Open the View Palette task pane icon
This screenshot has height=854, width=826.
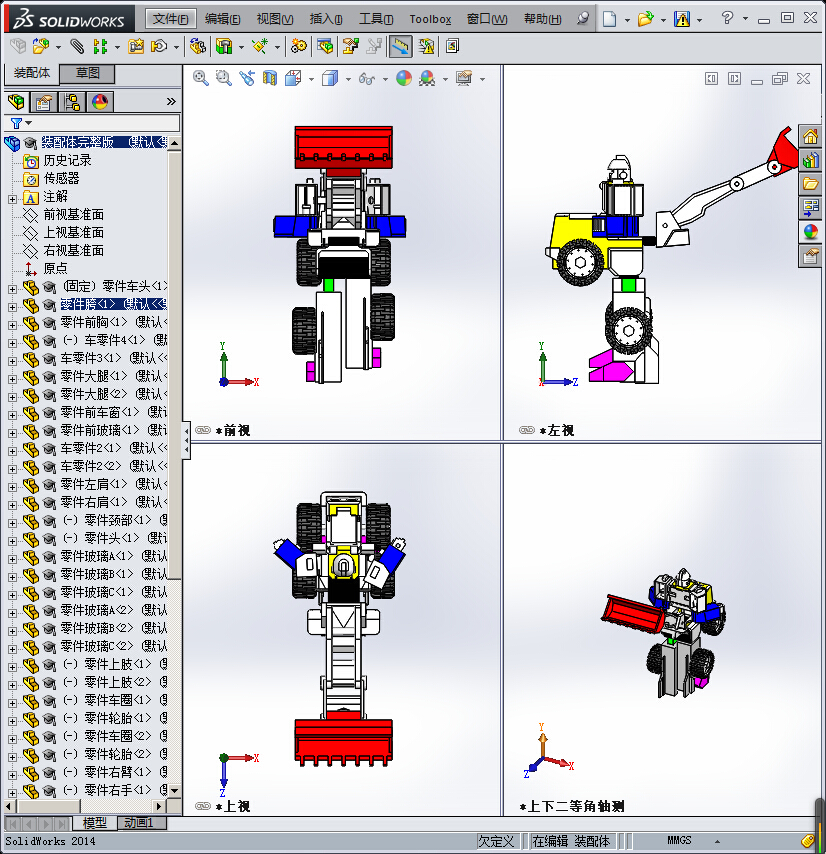pyautogui.click(x=810, y=208)
